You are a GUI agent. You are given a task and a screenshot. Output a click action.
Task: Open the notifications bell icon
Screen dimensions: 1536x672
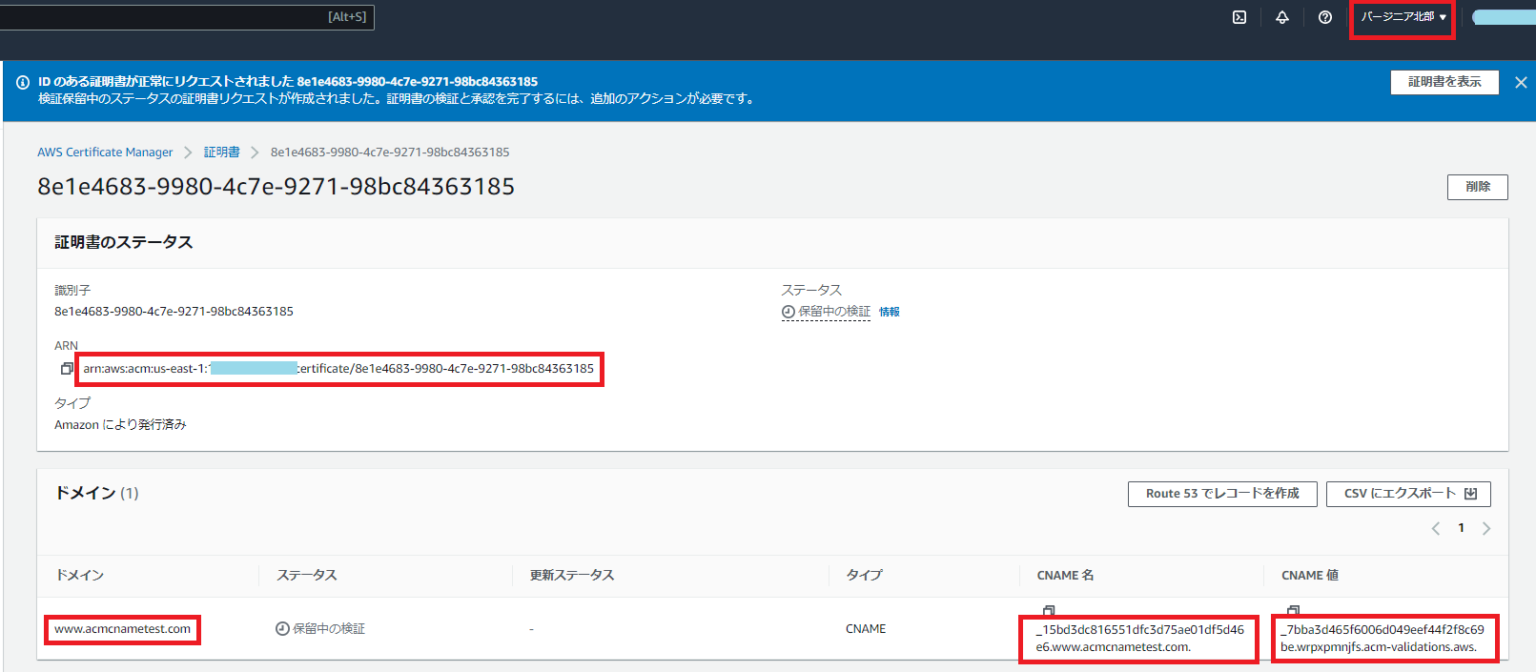[1282, 16]
